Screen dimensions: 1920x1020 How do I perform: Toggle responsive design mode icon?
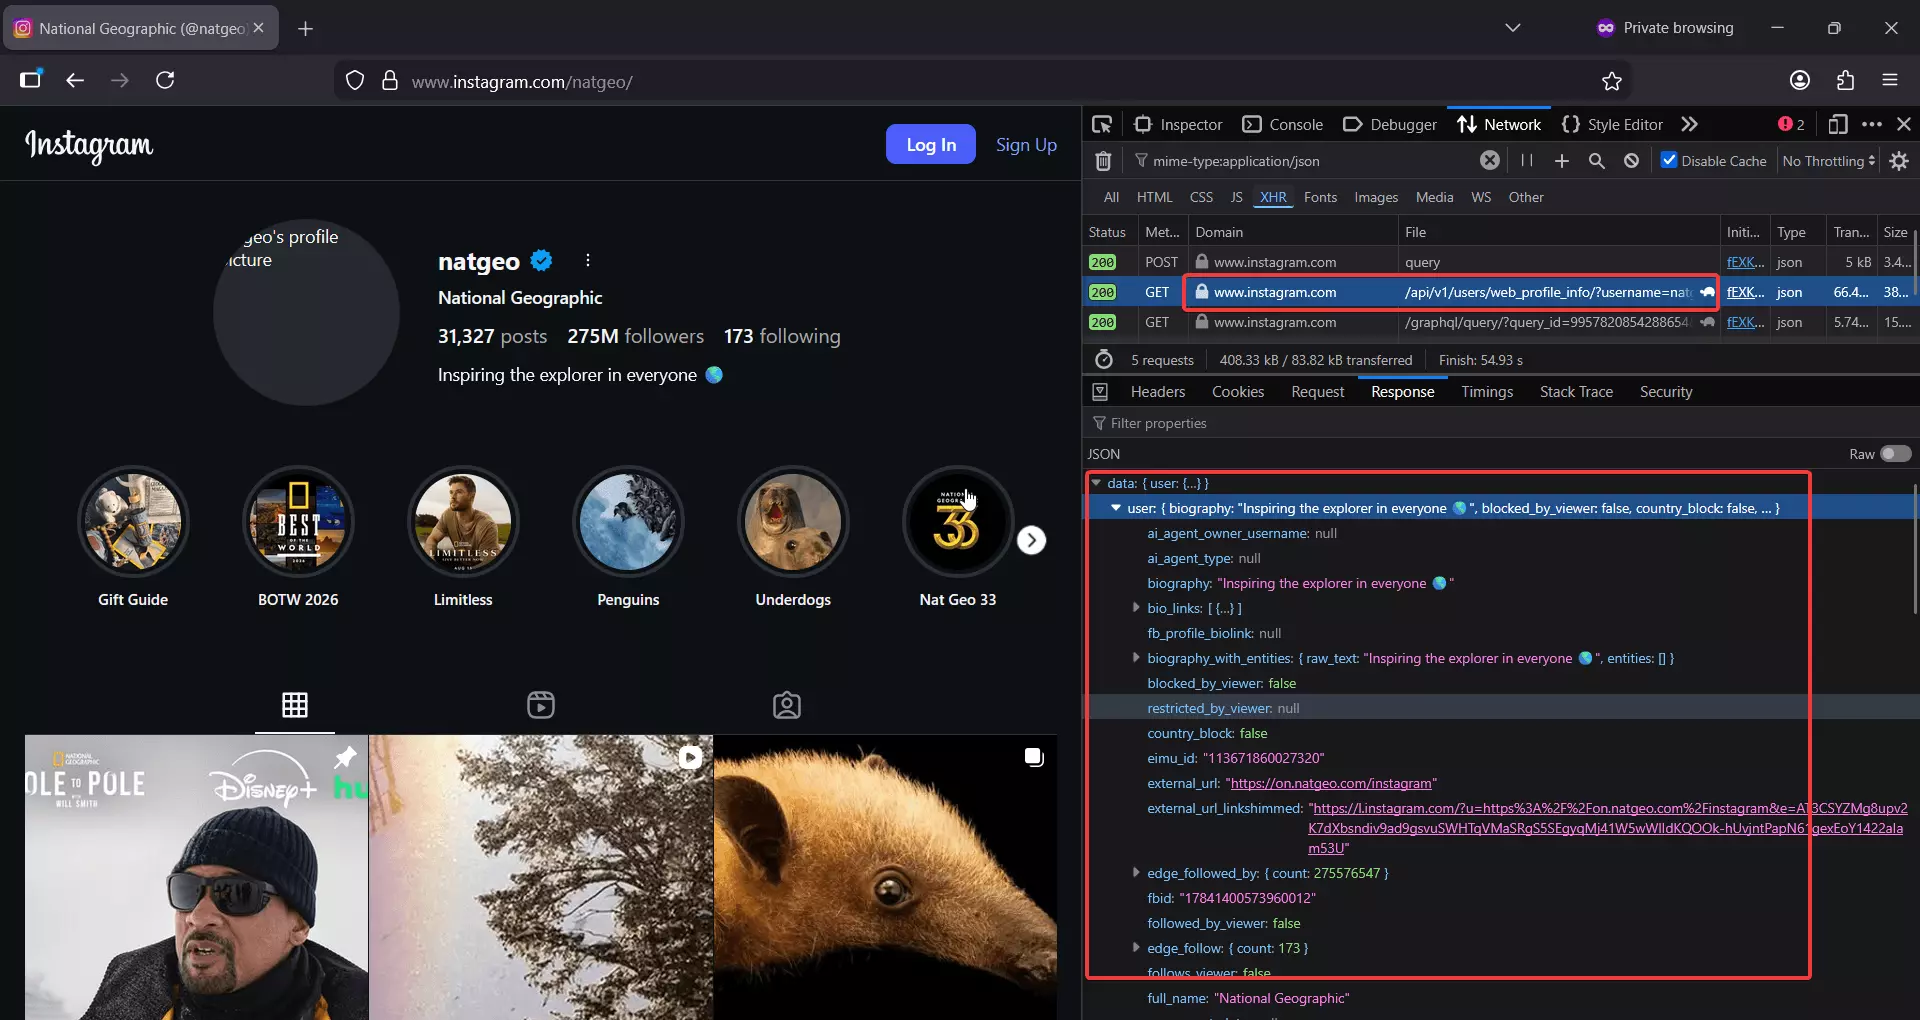(1838, 124)
